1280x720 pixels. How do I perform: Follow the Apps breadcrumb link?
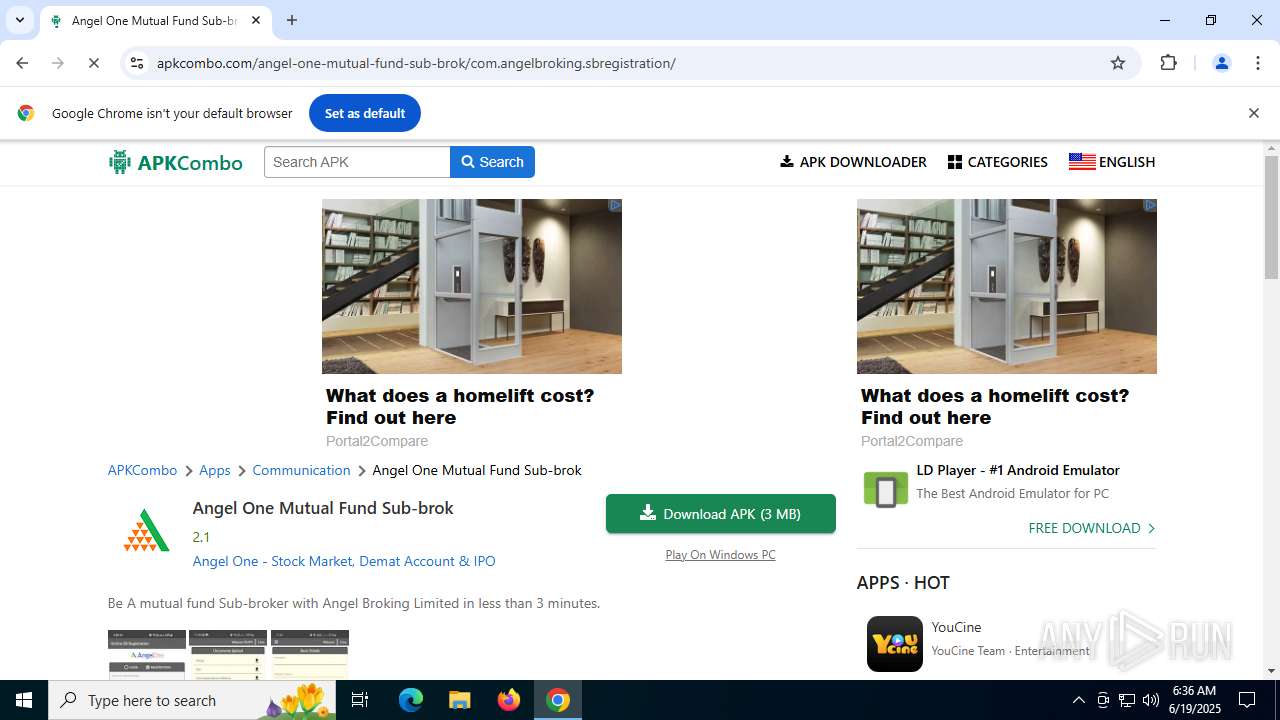pyautogui.click(x=215, y=470)
